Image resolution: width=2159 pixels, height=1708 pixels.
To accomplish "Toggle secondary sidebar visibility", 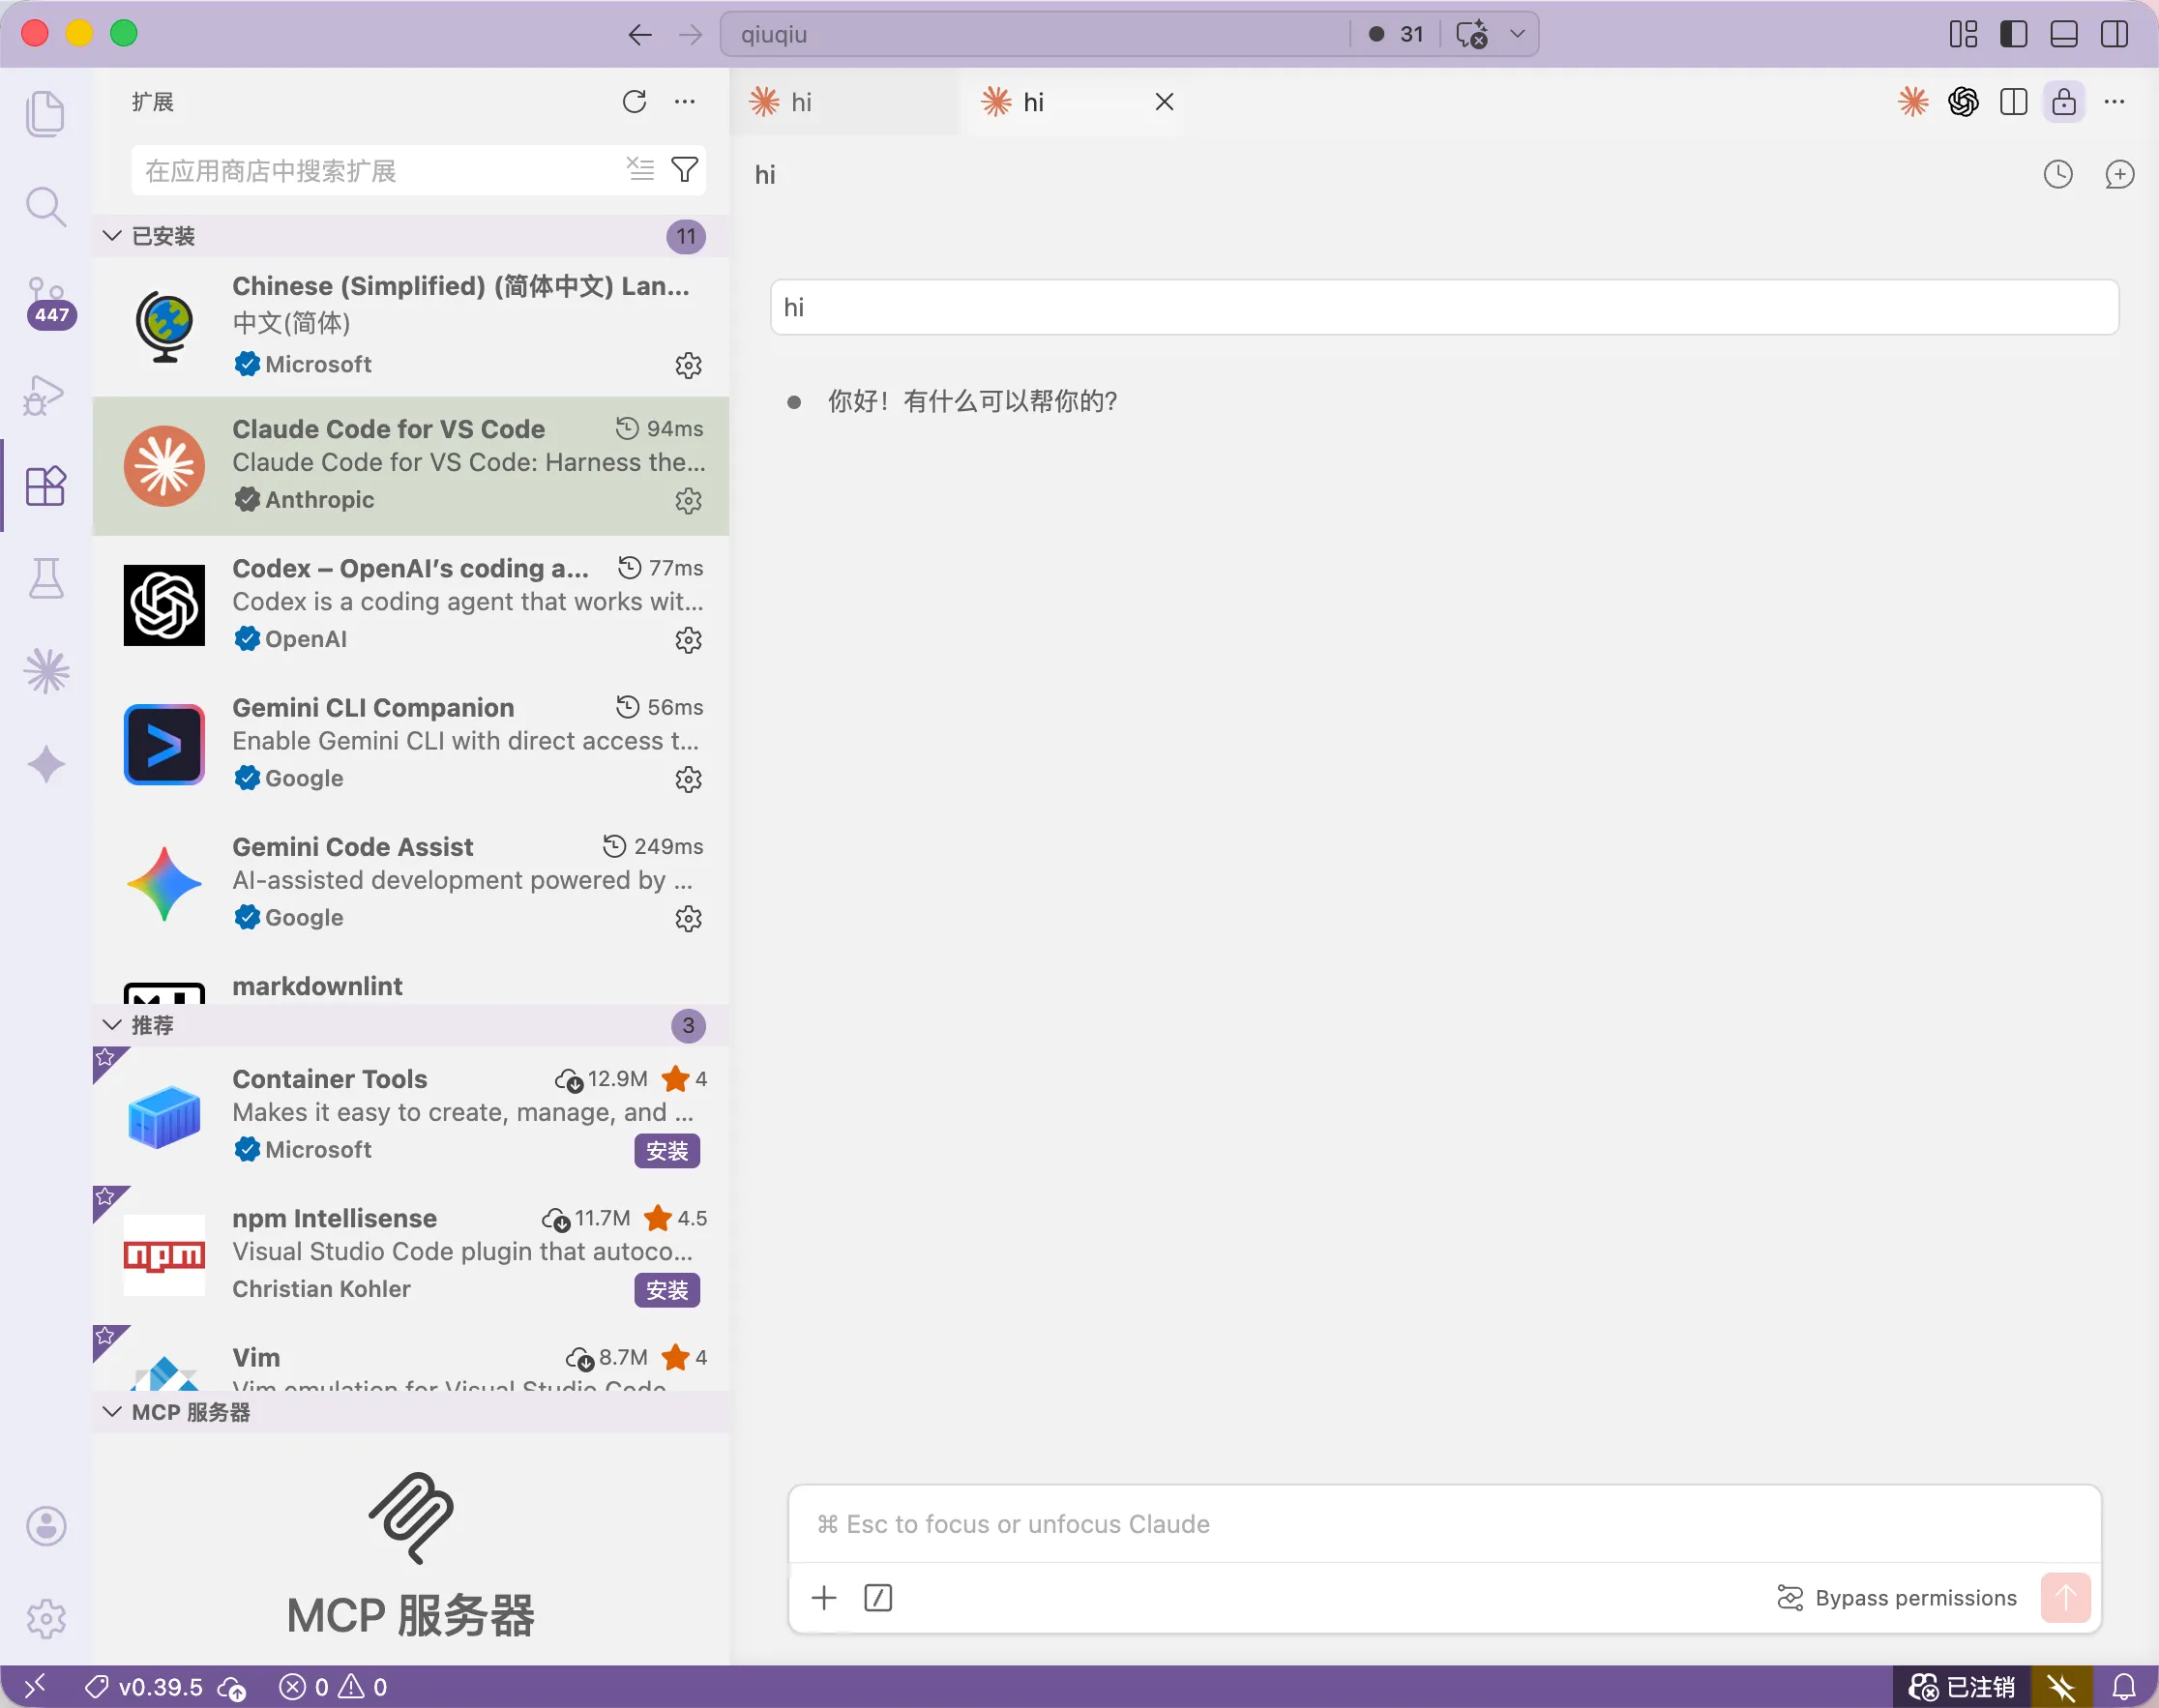I will (2114, 34).
